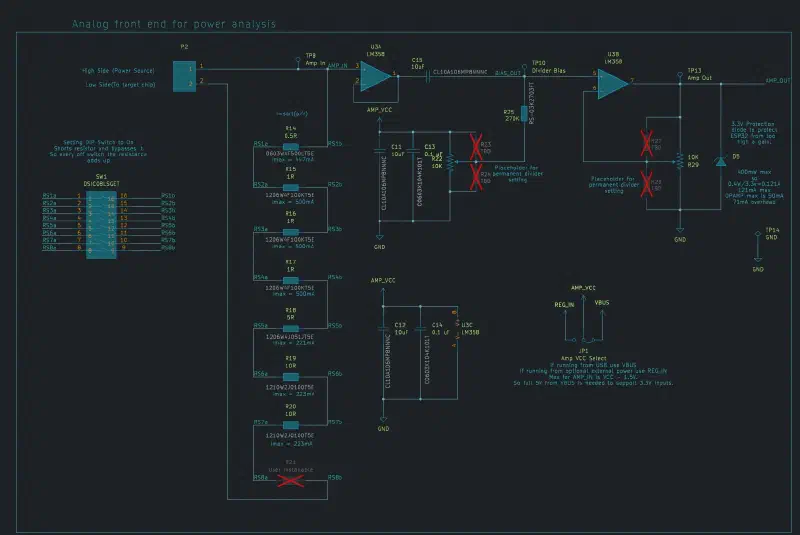
Task: Click the R25 270K resistor symbol
Action: pos(524,113)
